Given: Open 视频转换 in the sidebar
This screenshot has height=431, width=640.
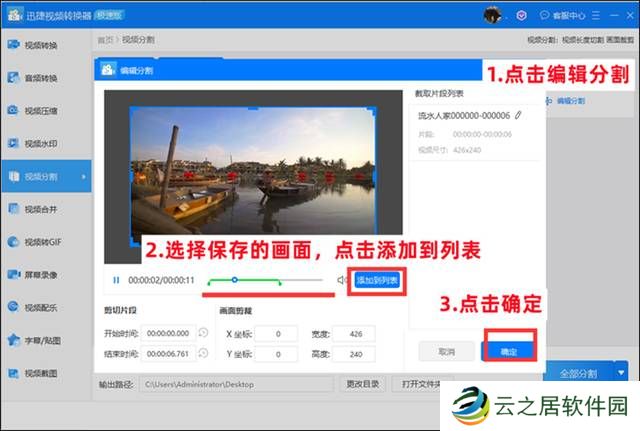Looking at the screenshot, I should tap(40, 45).
